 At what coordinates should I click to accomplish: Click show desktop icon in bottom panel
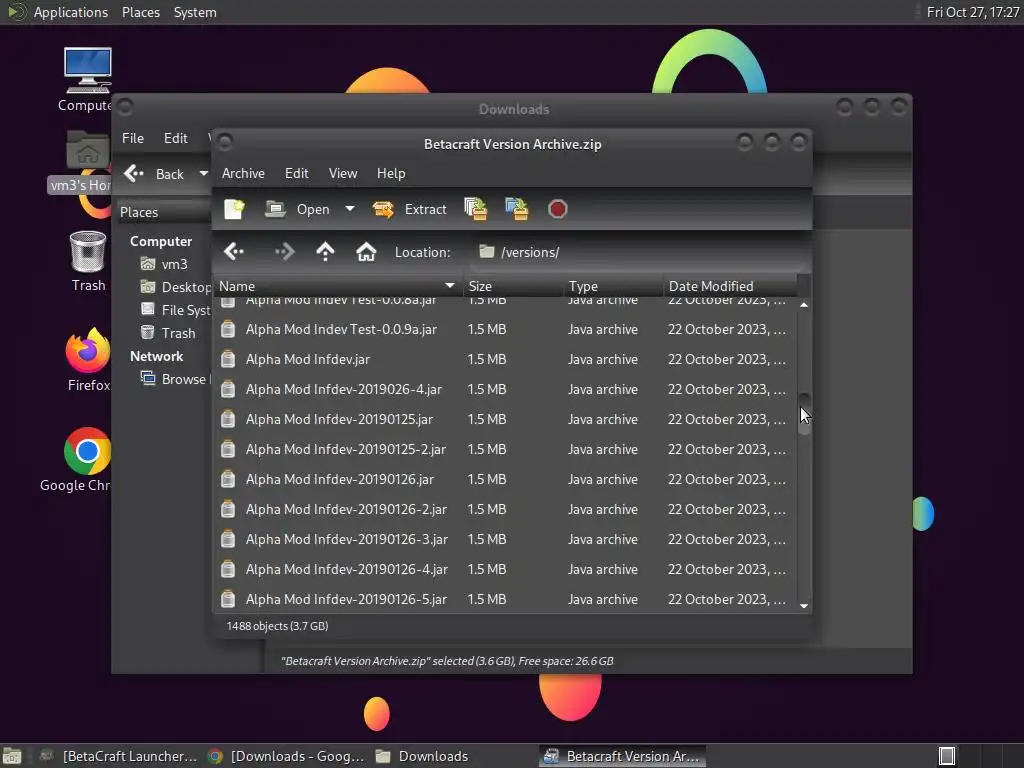coord(12,756)
